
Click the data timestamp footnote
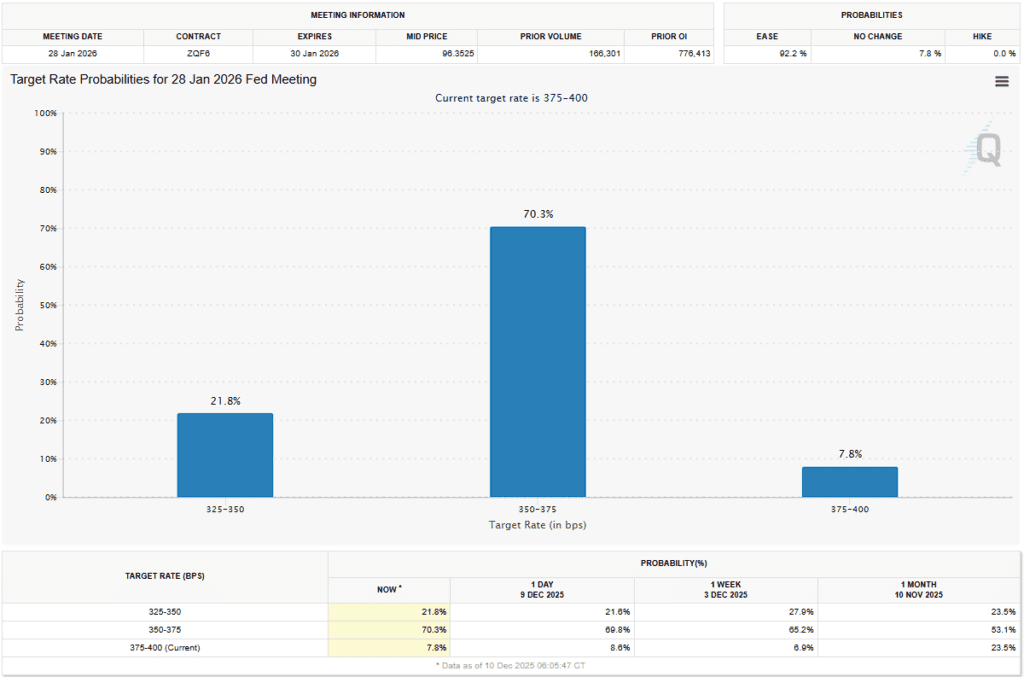pos(512,665)
